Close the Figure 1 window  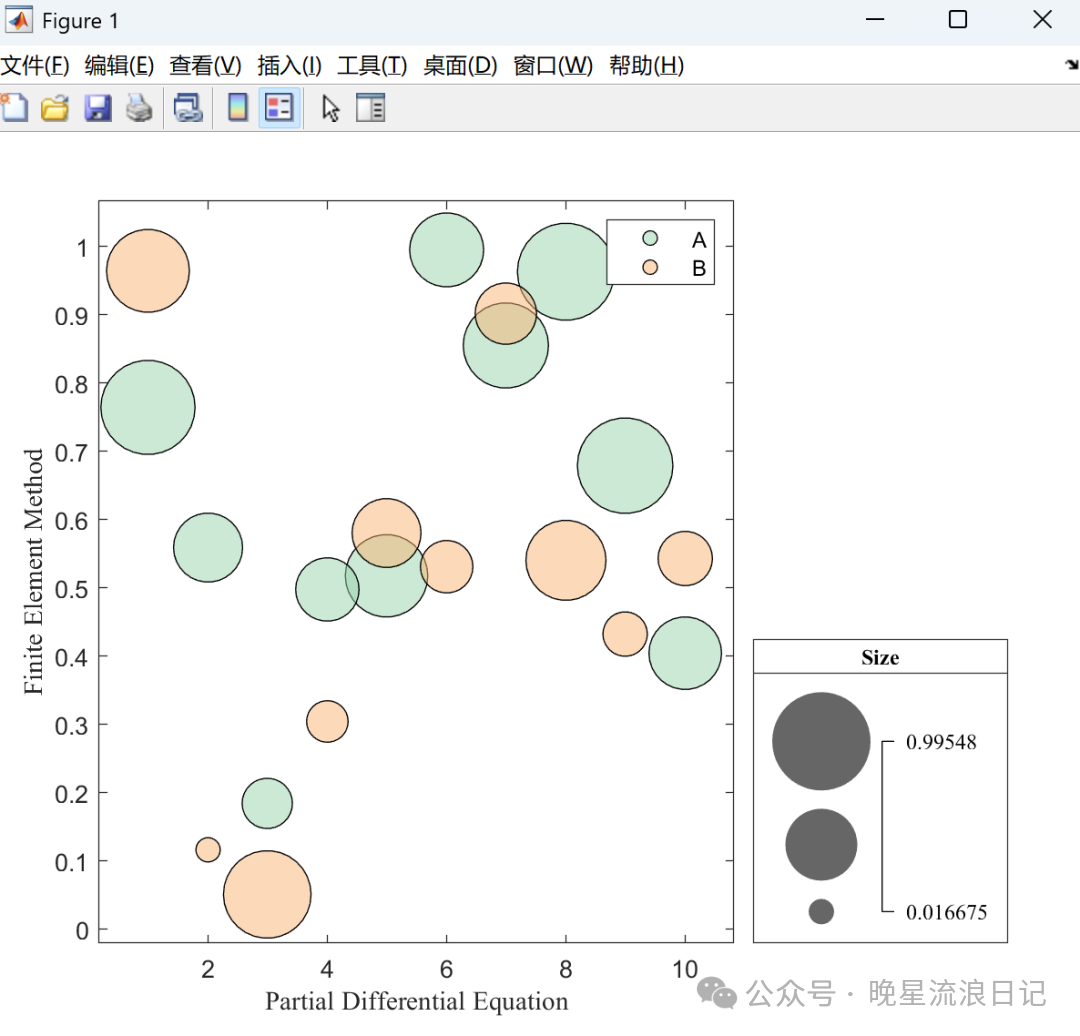(1042, 19)
